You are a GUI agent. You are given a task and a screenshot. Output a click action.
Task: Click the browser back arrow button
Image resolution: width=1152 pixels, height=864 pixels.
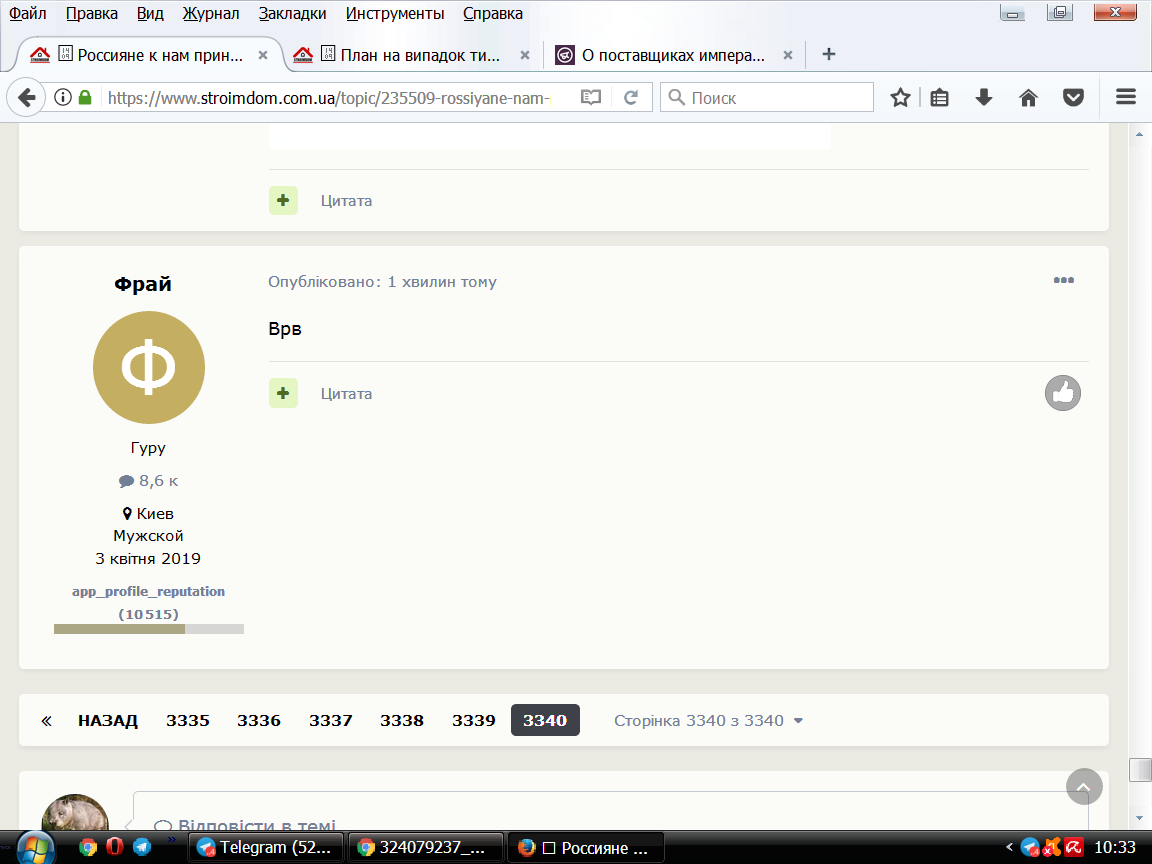(26, 98)
